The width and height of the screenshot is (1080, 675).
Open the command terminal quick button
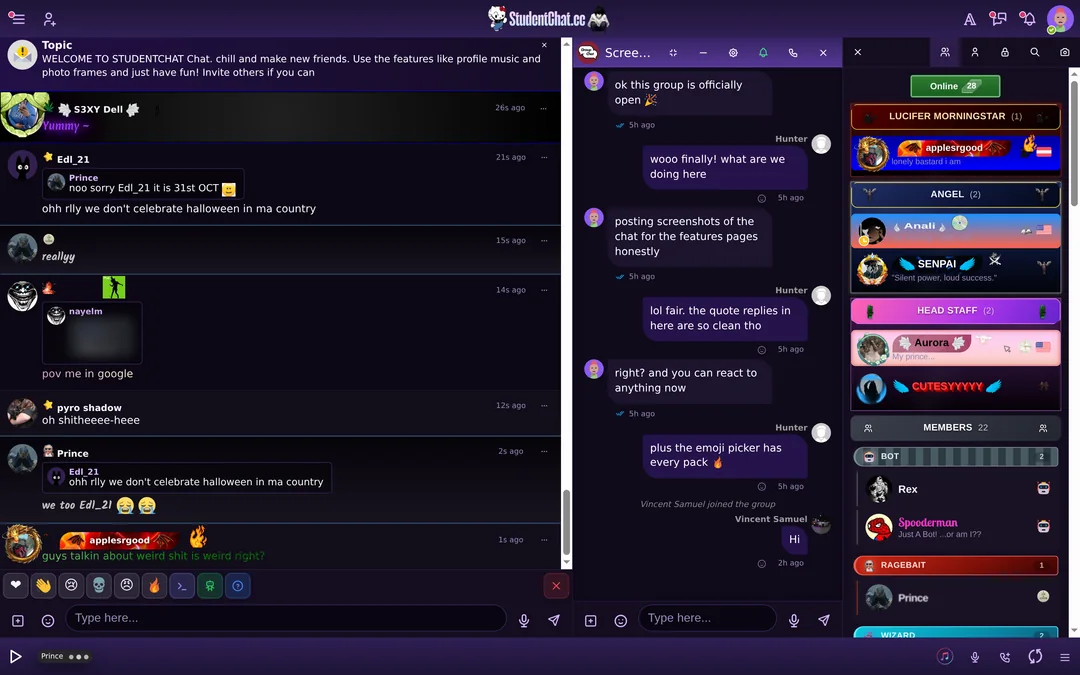[182, 586]
